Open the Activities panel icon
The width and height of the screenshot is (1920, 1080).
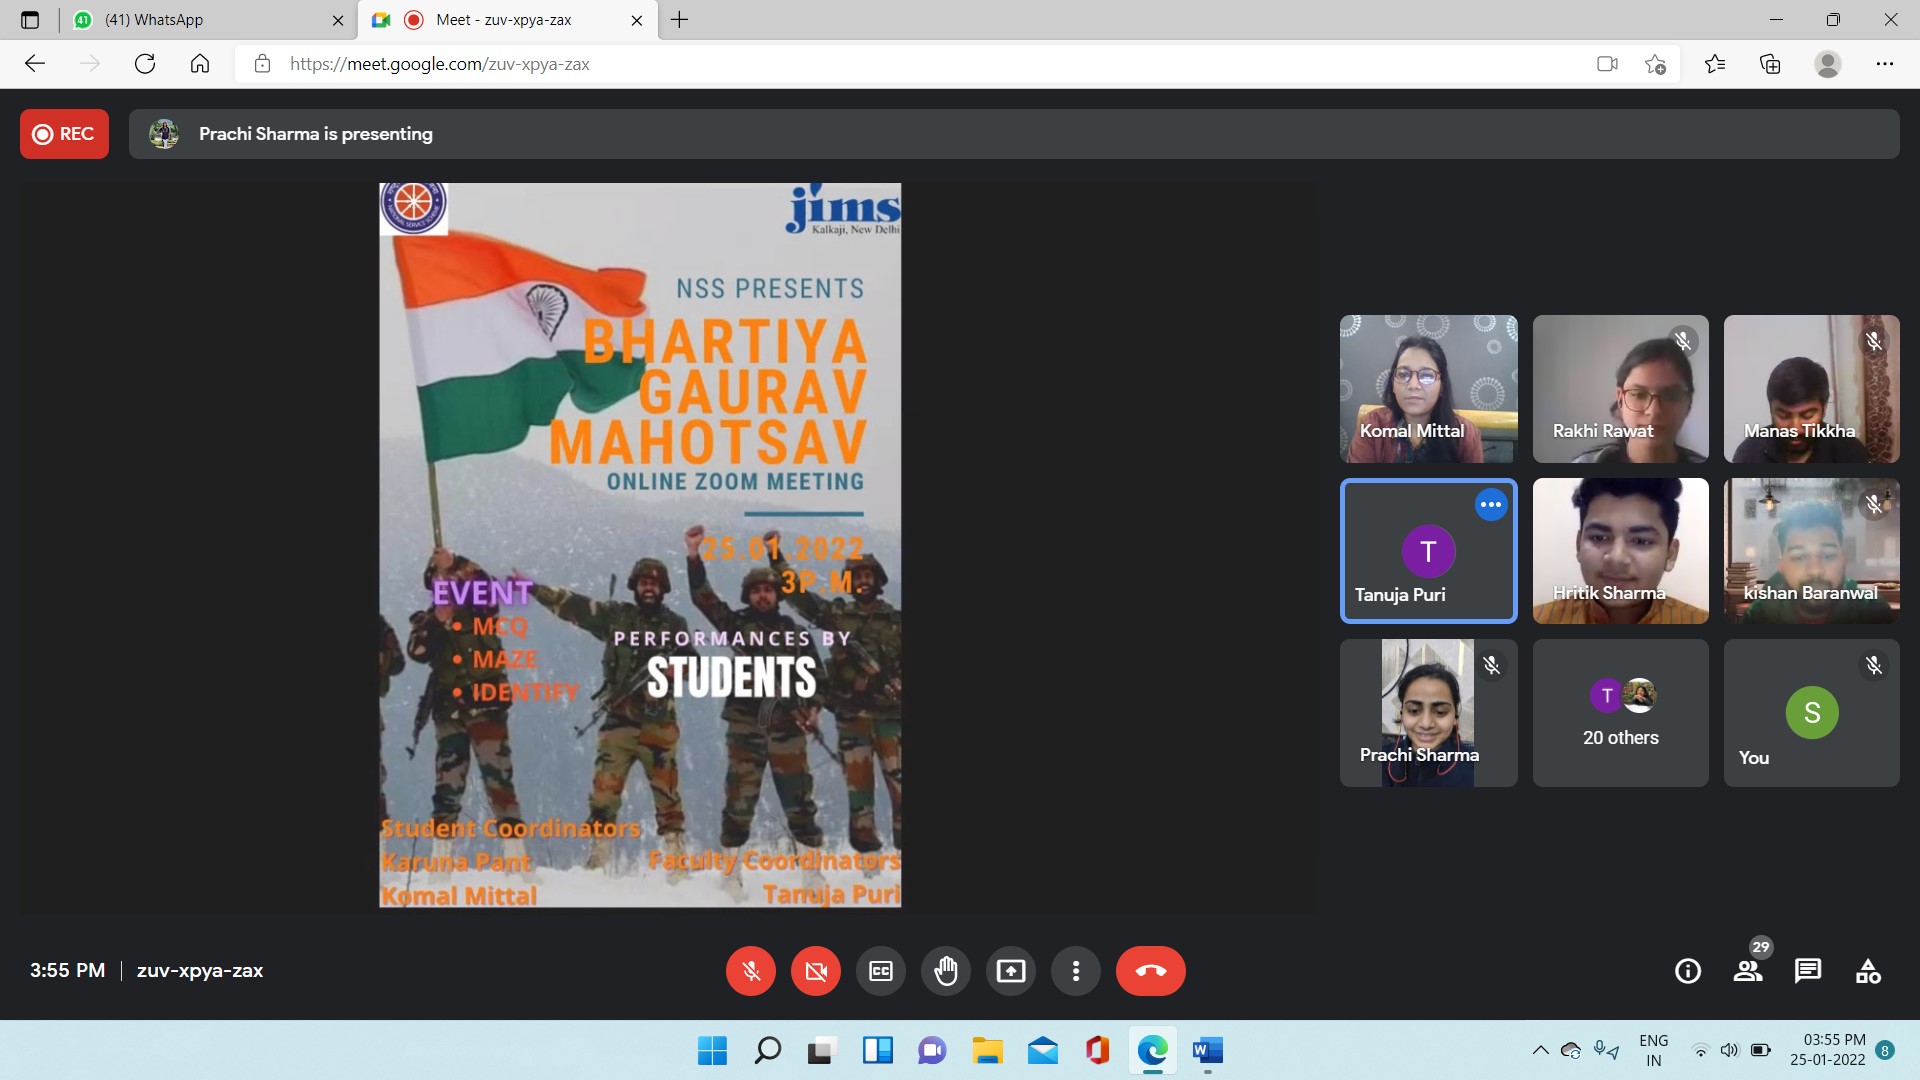1868,971
